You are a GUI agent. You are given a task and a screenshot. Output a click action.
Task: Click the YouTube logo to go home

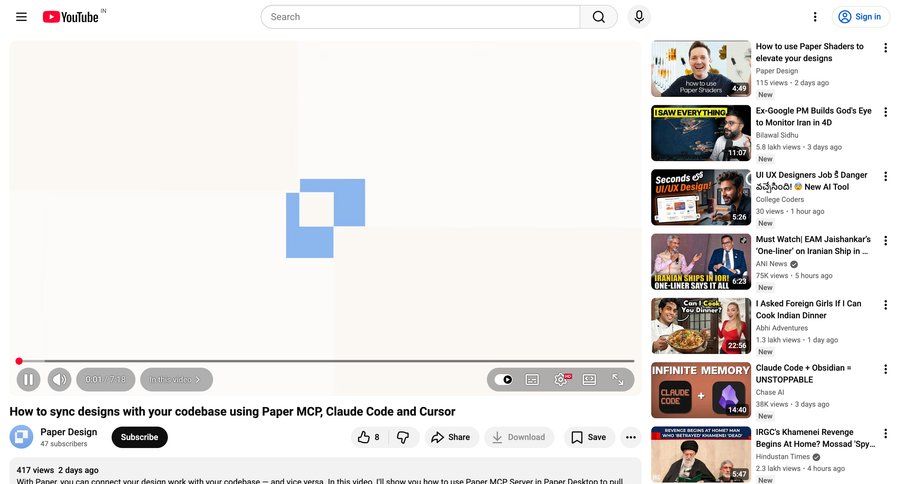coord(71,17)
